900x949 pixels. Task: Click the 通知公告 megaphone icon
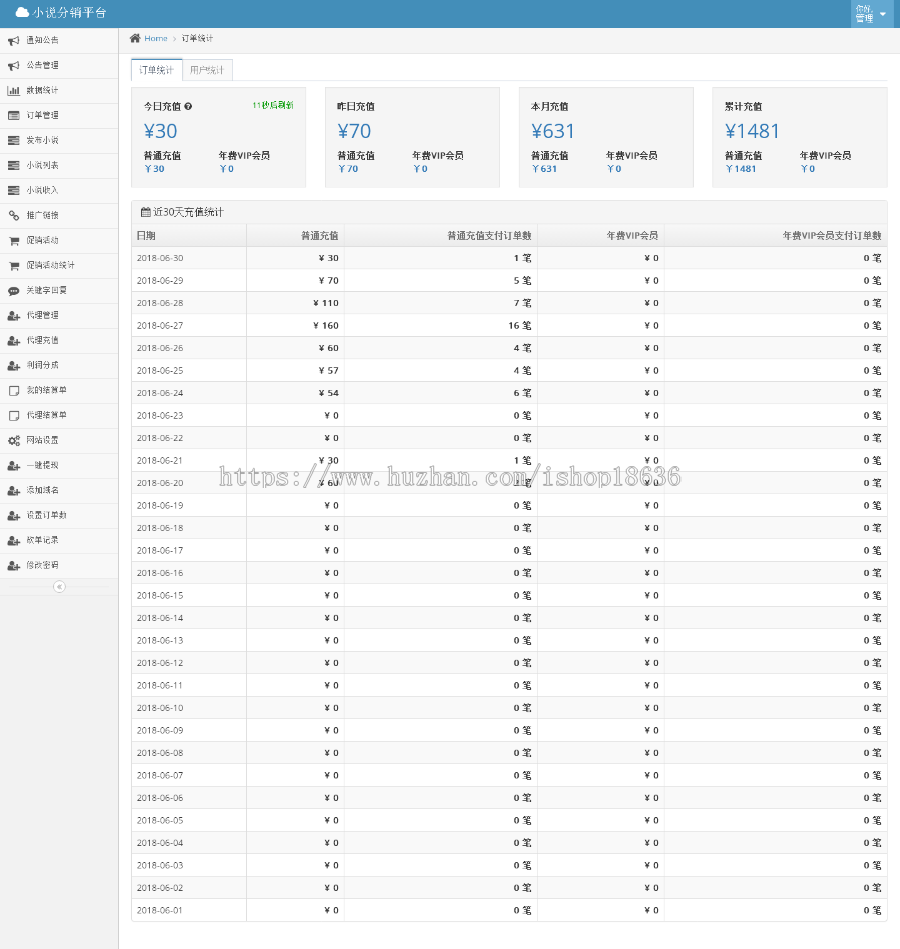[x=14, y=40]
